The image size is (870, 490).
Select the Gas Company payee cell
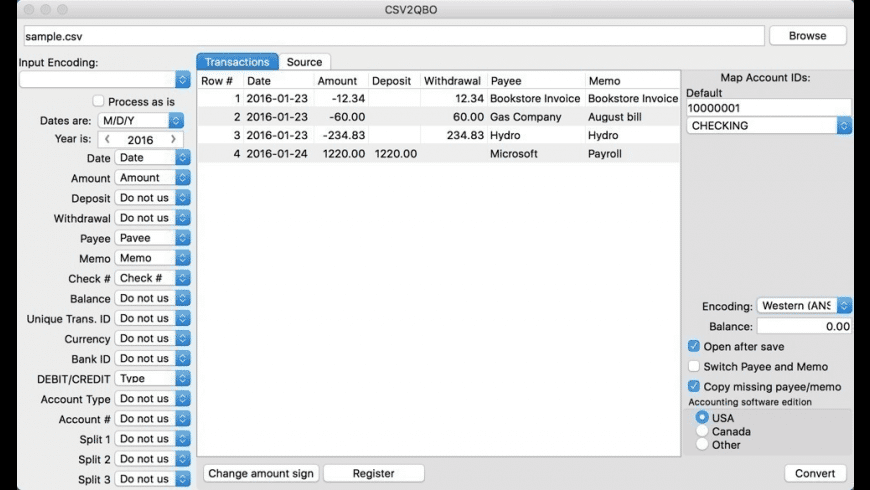click(535, 117)
